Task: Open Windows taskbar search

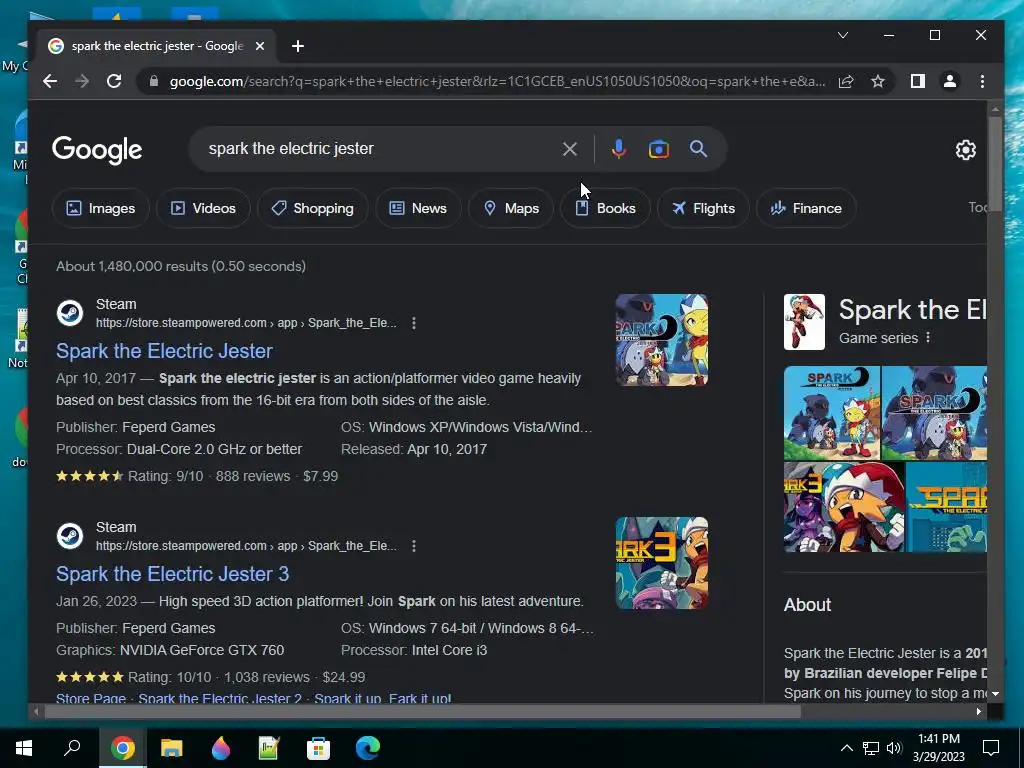Action: pyautogui.click(x=72, y=748)
